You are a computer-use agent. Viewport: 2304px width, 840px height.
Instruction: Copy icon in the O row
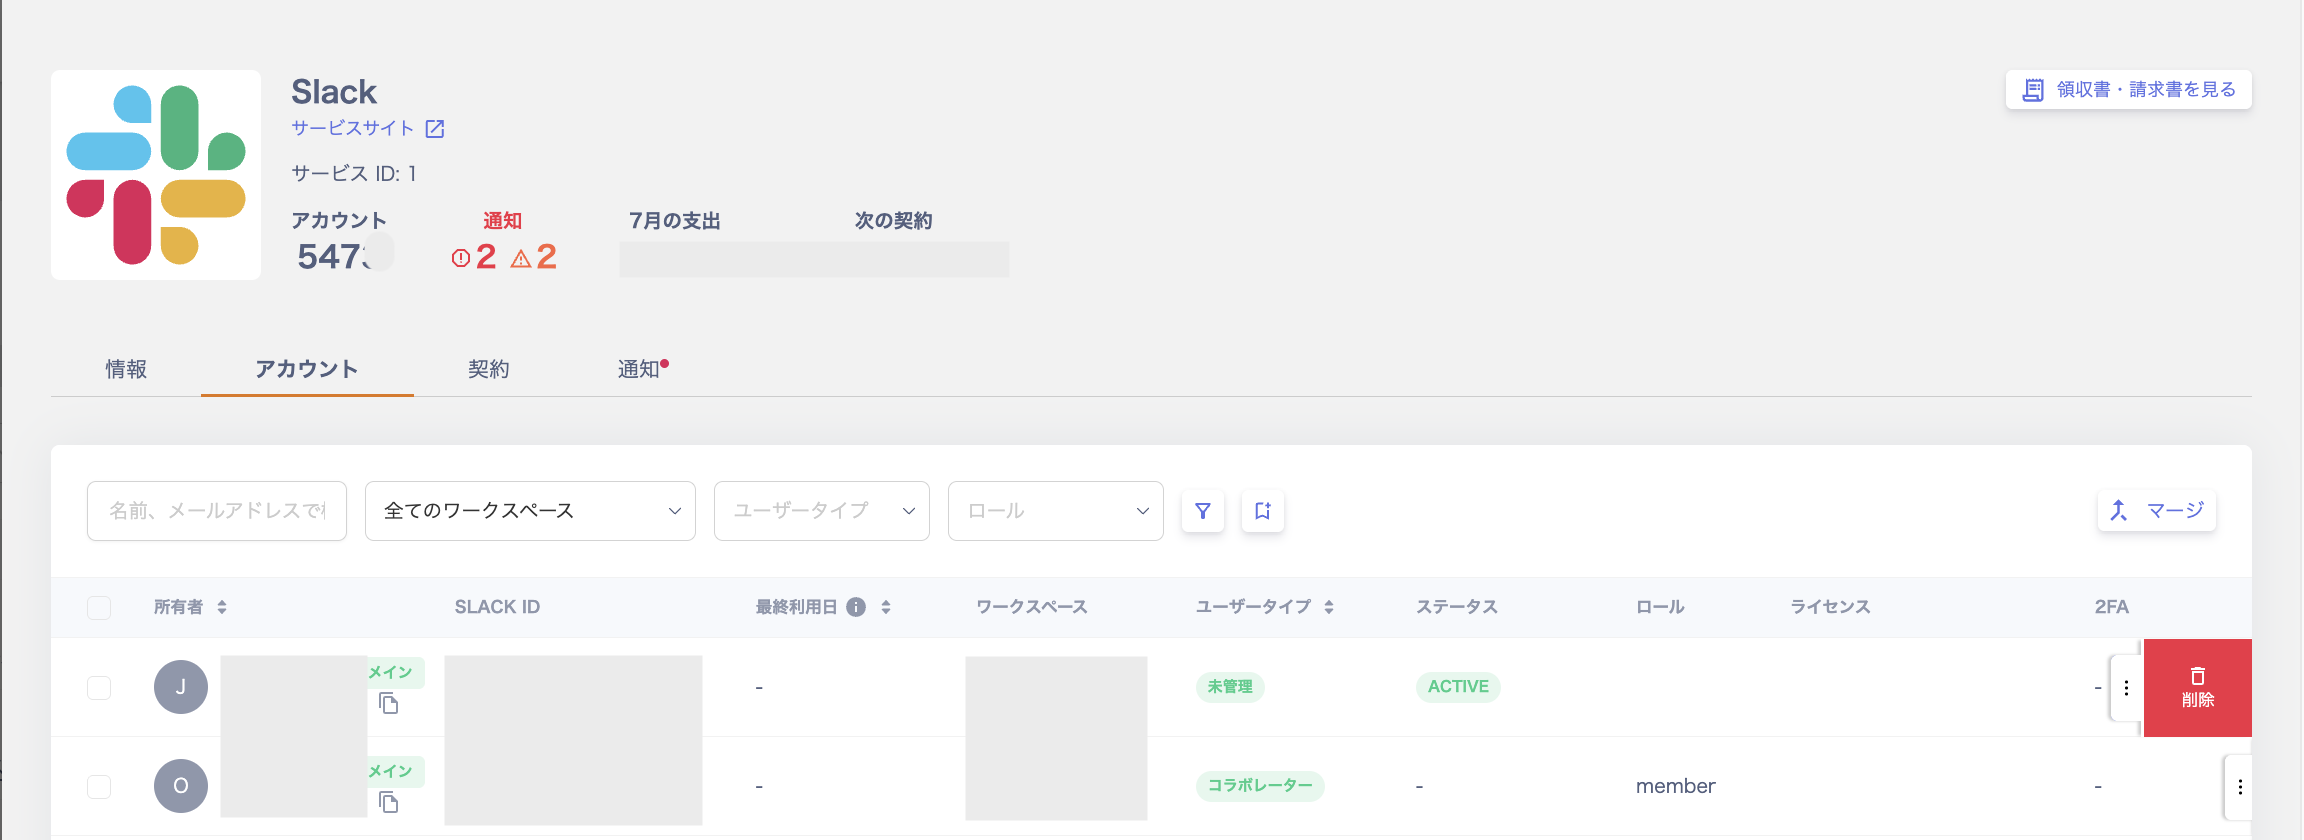(389, 802)
